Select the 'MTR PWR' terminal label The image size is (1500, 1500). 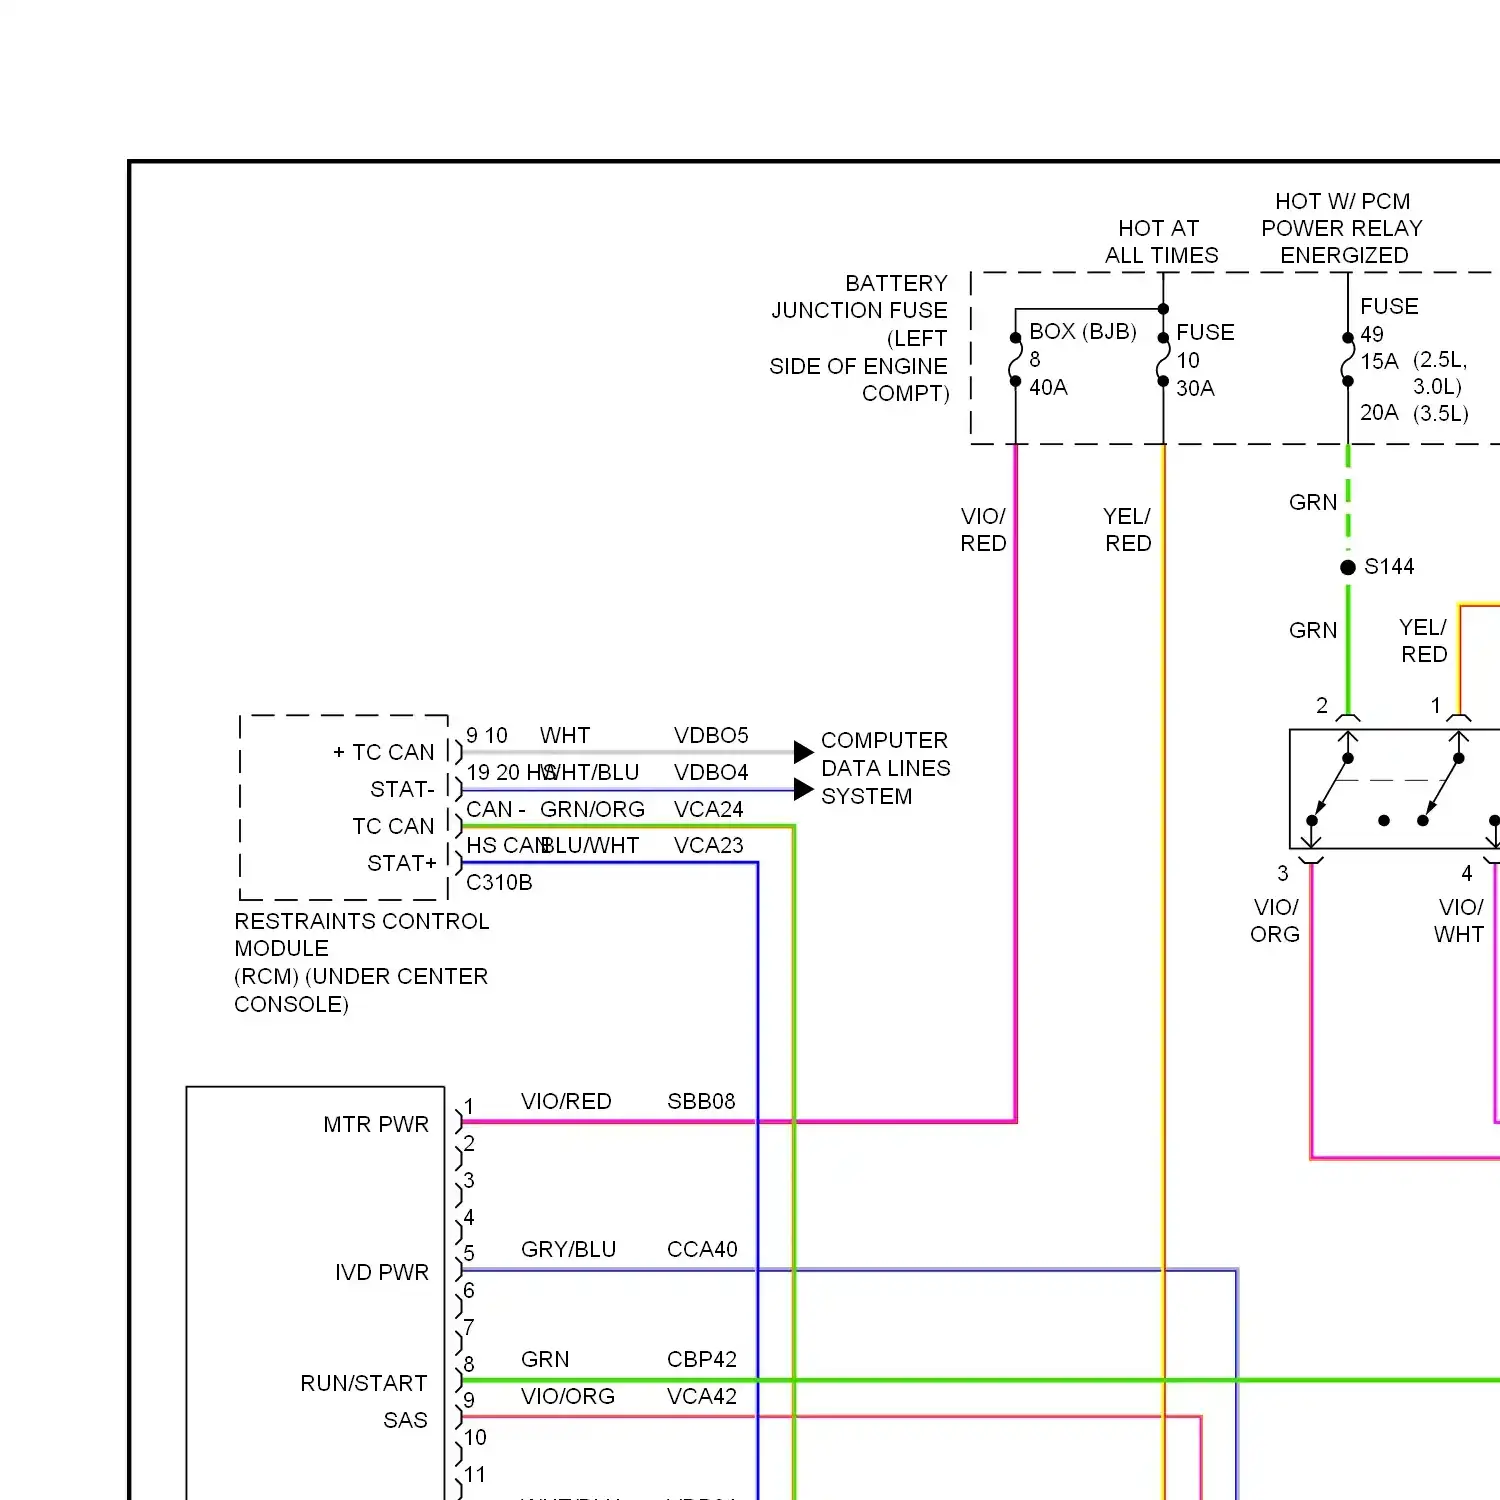[x=376, y=1124]
